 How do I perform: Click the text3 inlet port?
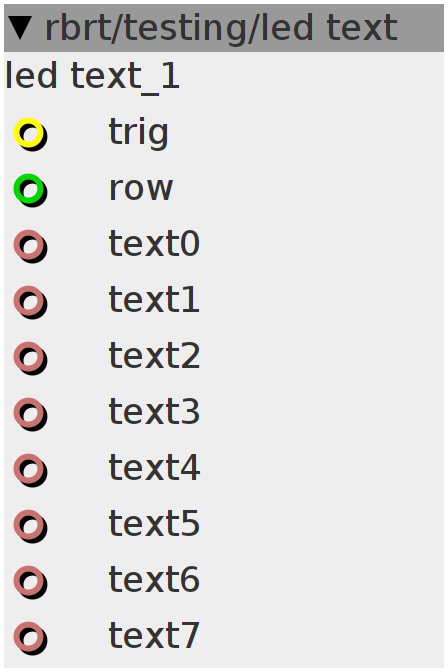pos(30,414)
